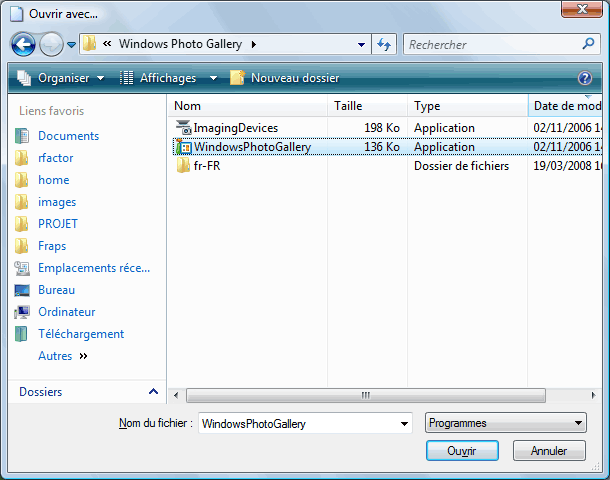Open the Organiser menu
The width and height of the screenshot is (610, 480).
pos(62,78)
